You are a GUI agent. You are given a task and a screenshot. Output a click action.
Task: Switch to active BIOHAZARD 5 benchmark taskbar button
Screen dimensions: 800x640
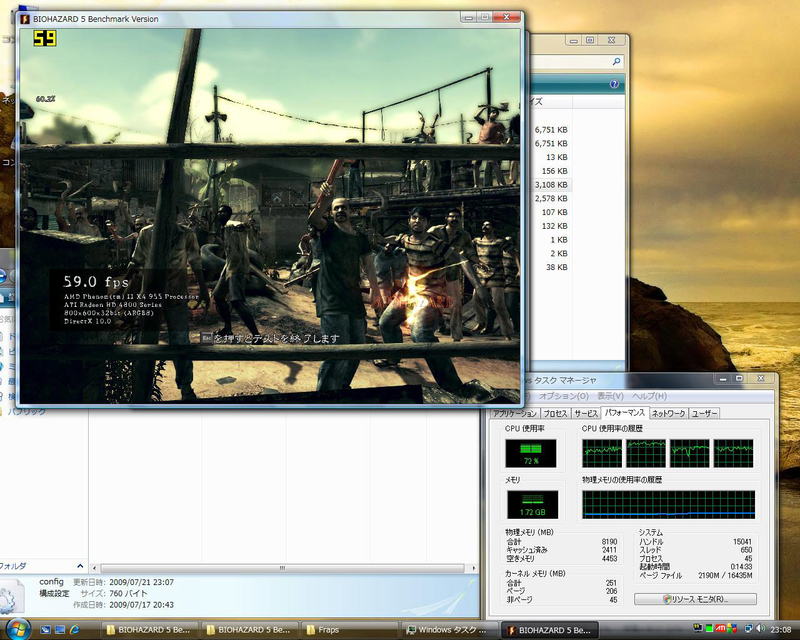point(549,630)
